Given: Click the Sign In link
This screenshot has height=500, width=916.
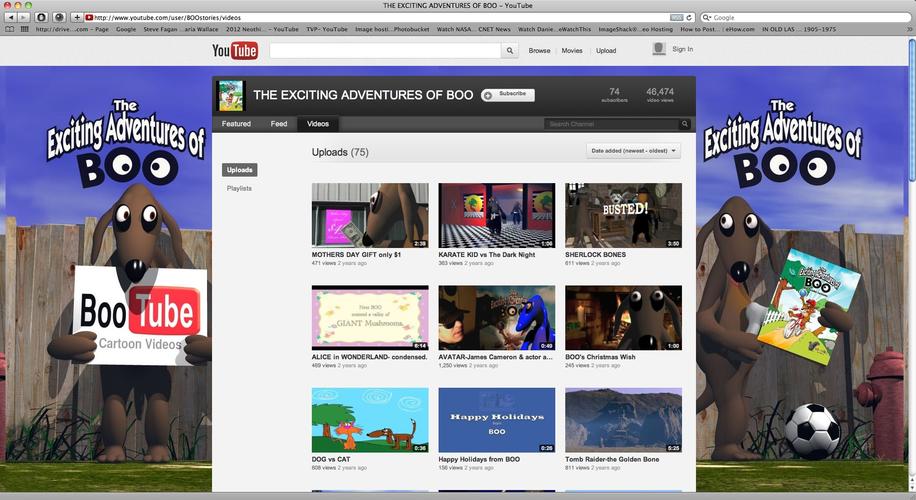Looking at the screenshot, I should 682,49.
